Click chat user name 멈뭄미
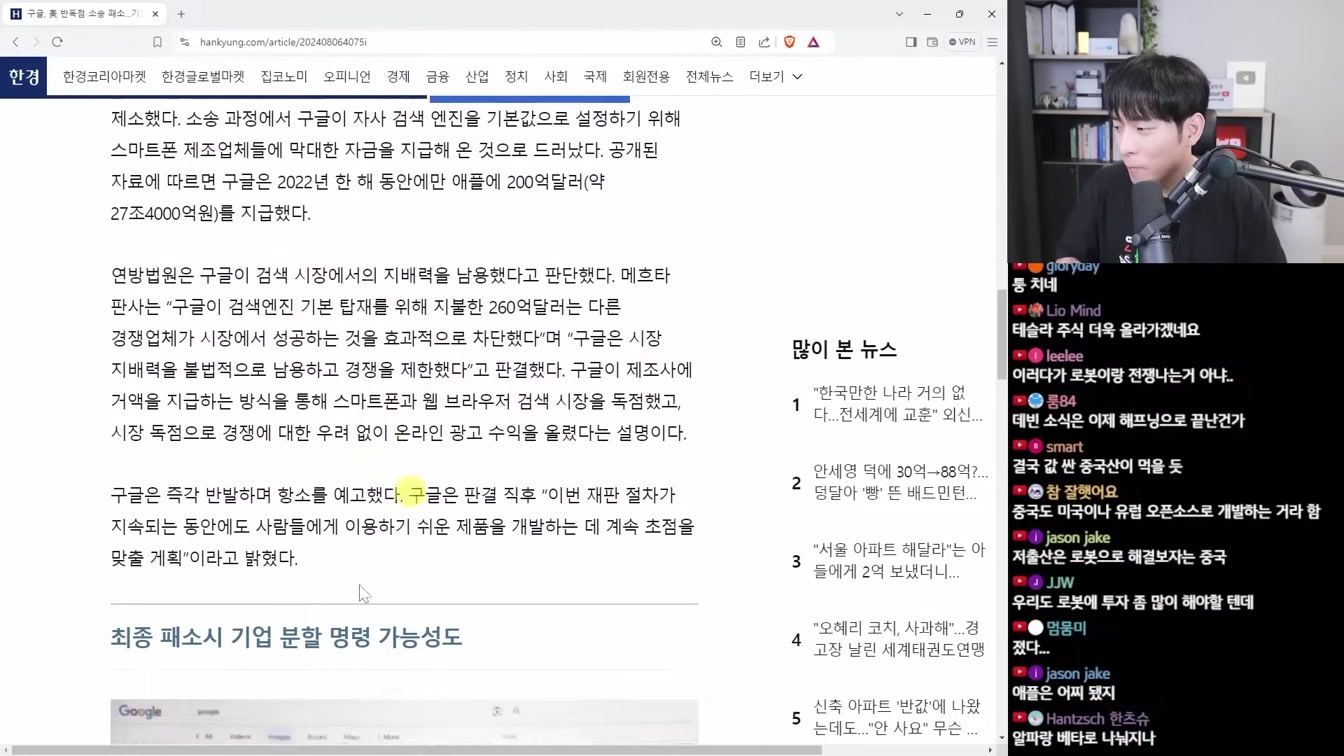This screenshot has width=1344, height=756. [x=1066, y=628]
